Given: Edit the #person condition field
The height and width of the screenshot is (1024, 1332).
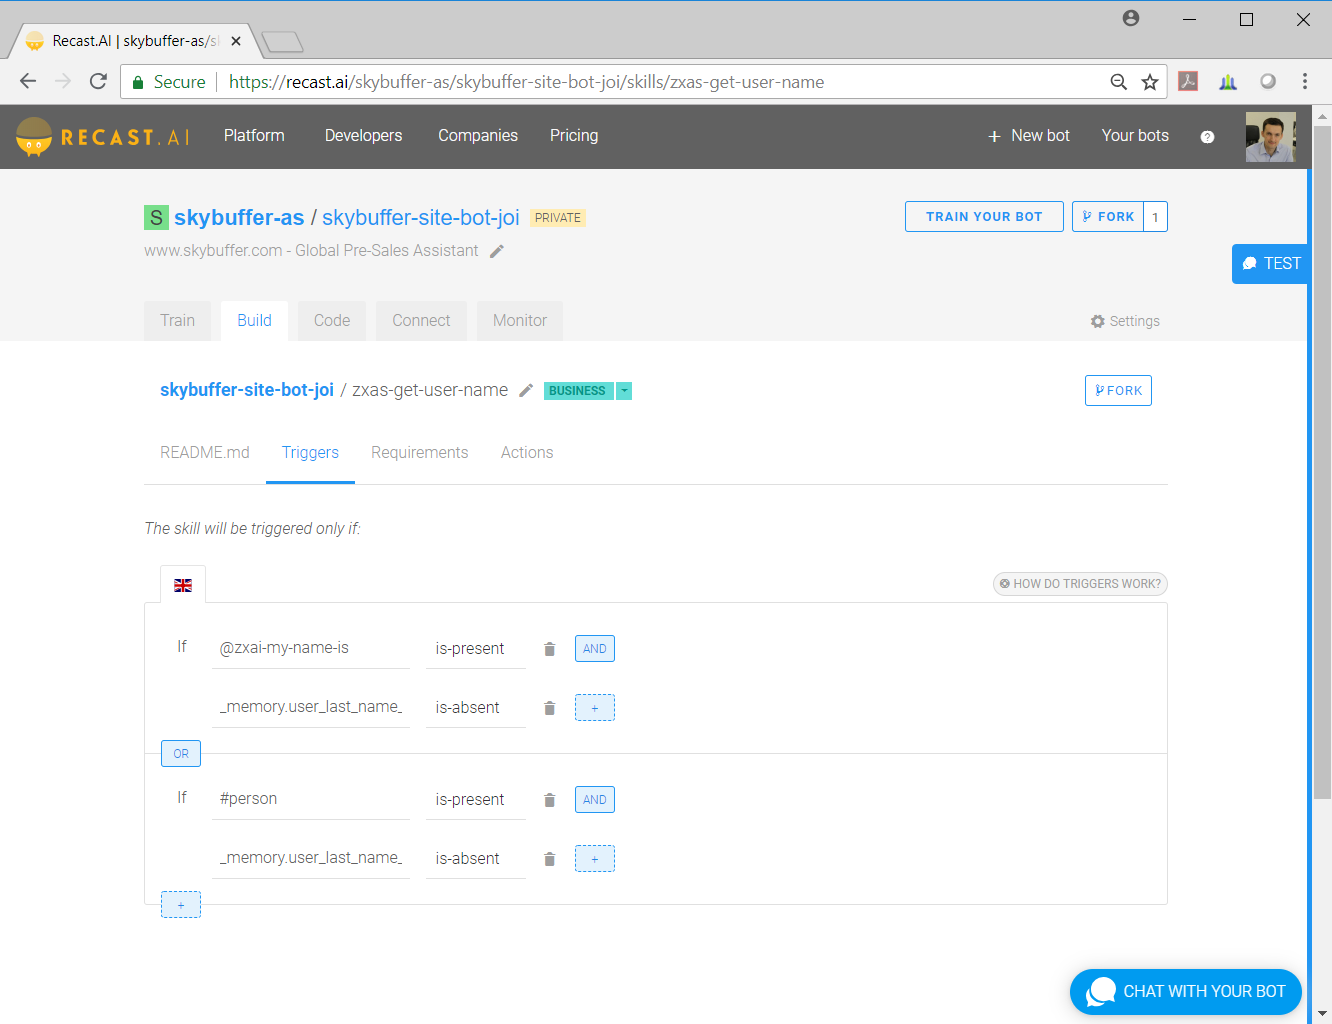Looking at the screenshot, I should pyautogui.click(x=311, y=799).
